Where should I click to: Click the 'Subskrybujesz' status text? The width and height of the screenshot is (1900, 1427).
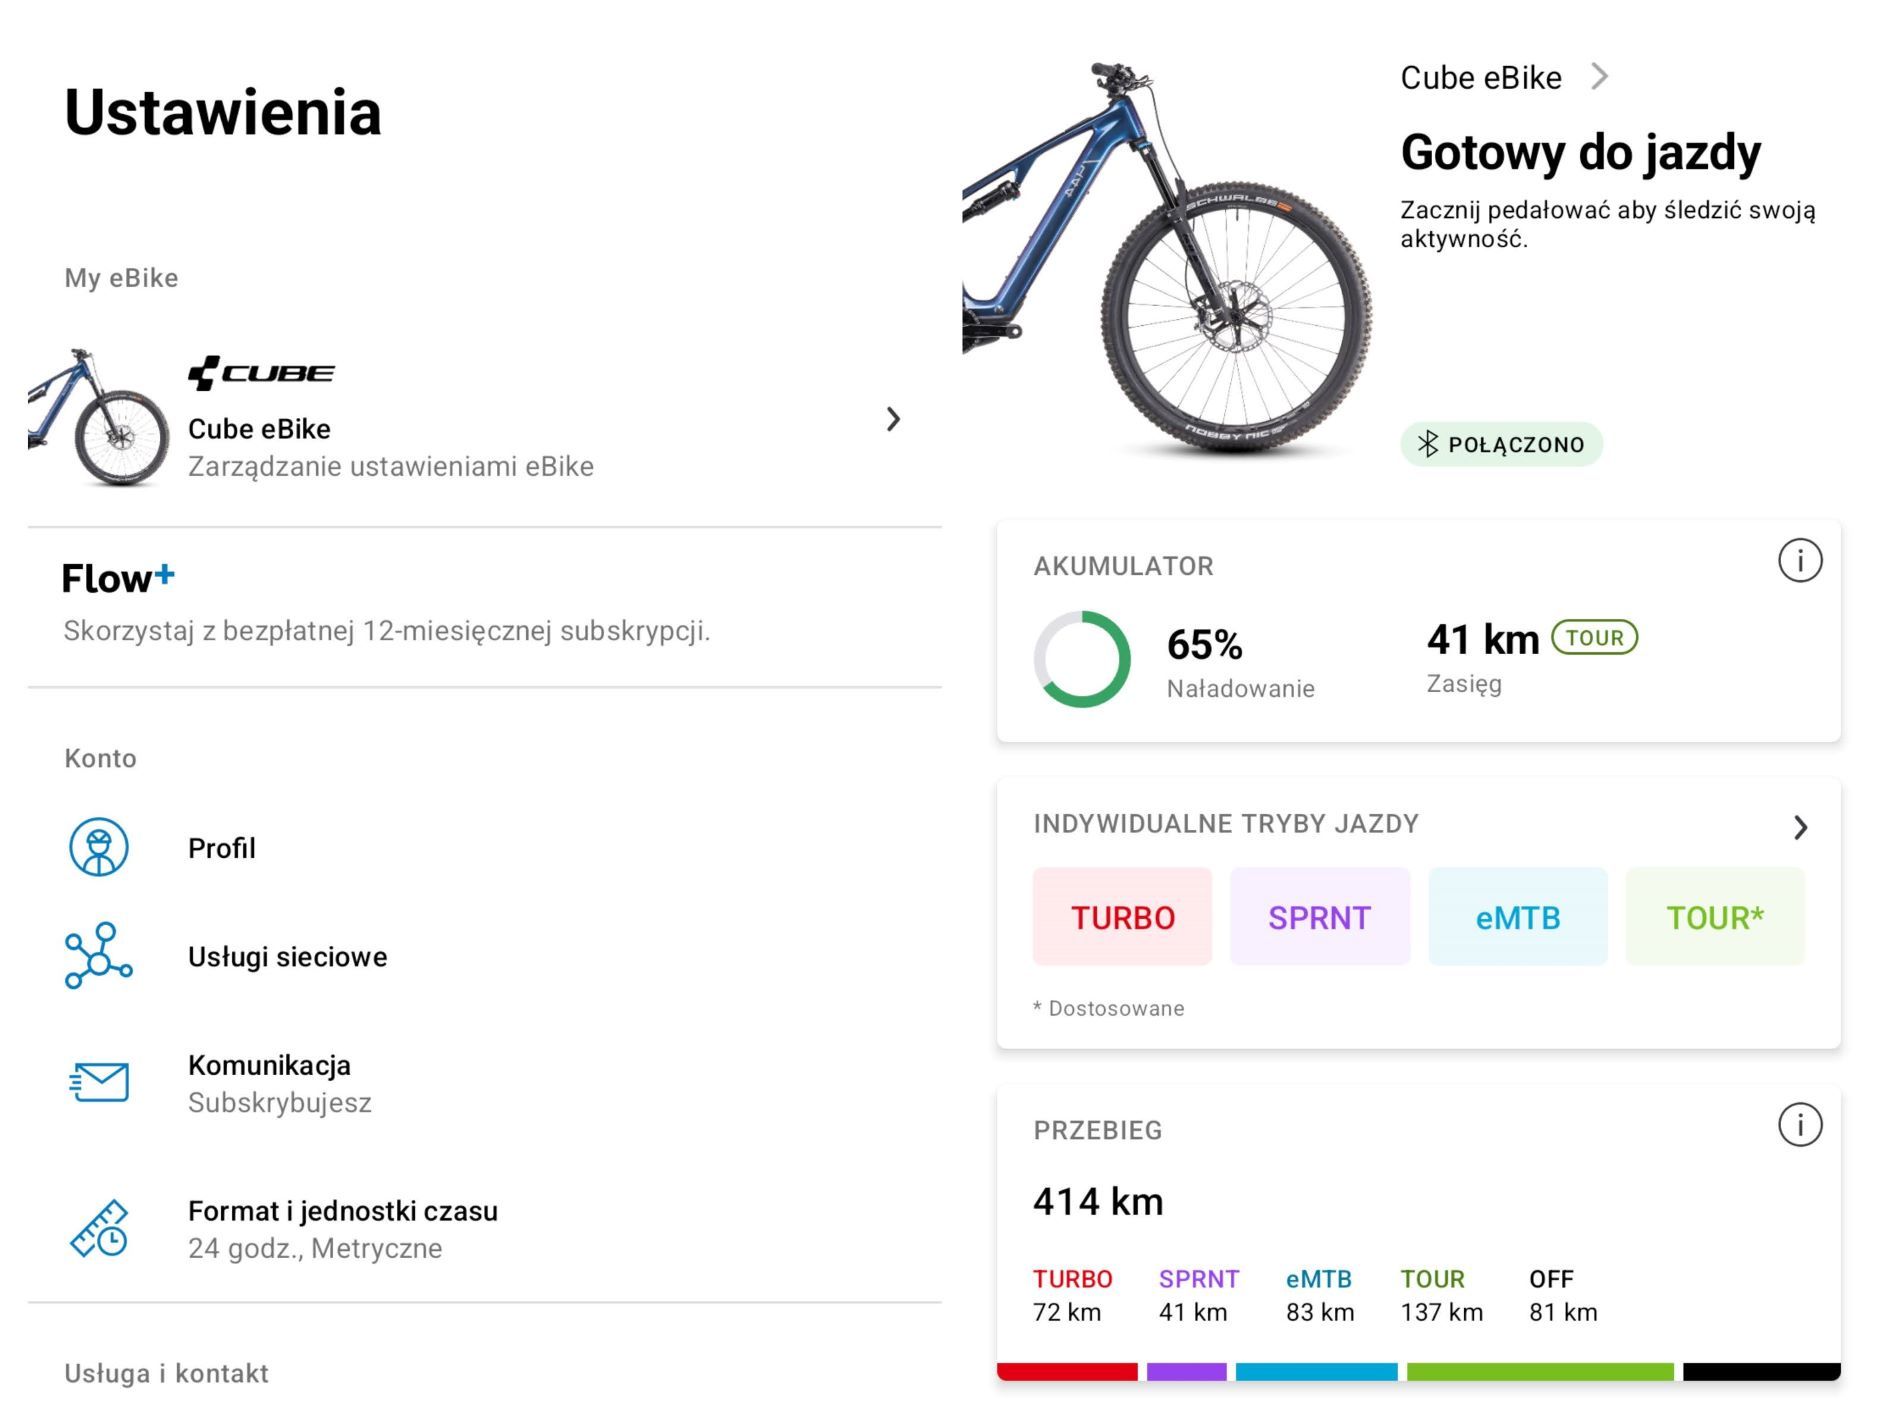tap(280, 1102)
